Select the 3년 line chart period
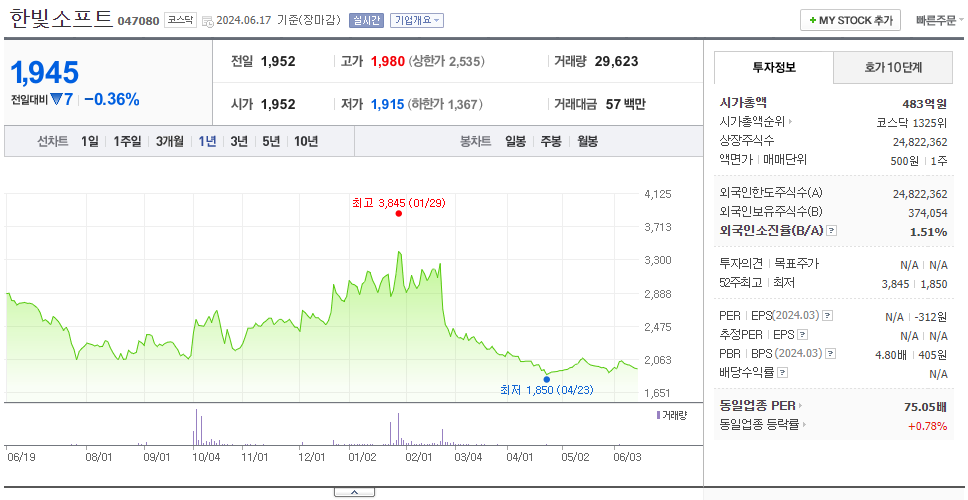 point(239,141)
